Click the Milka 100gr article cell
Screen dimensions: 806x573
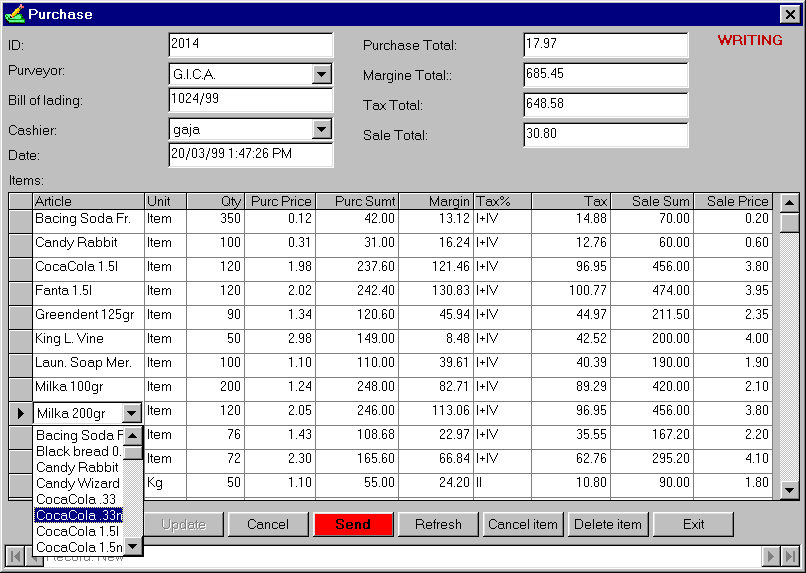pyautogui.click(x=88, y=389)
